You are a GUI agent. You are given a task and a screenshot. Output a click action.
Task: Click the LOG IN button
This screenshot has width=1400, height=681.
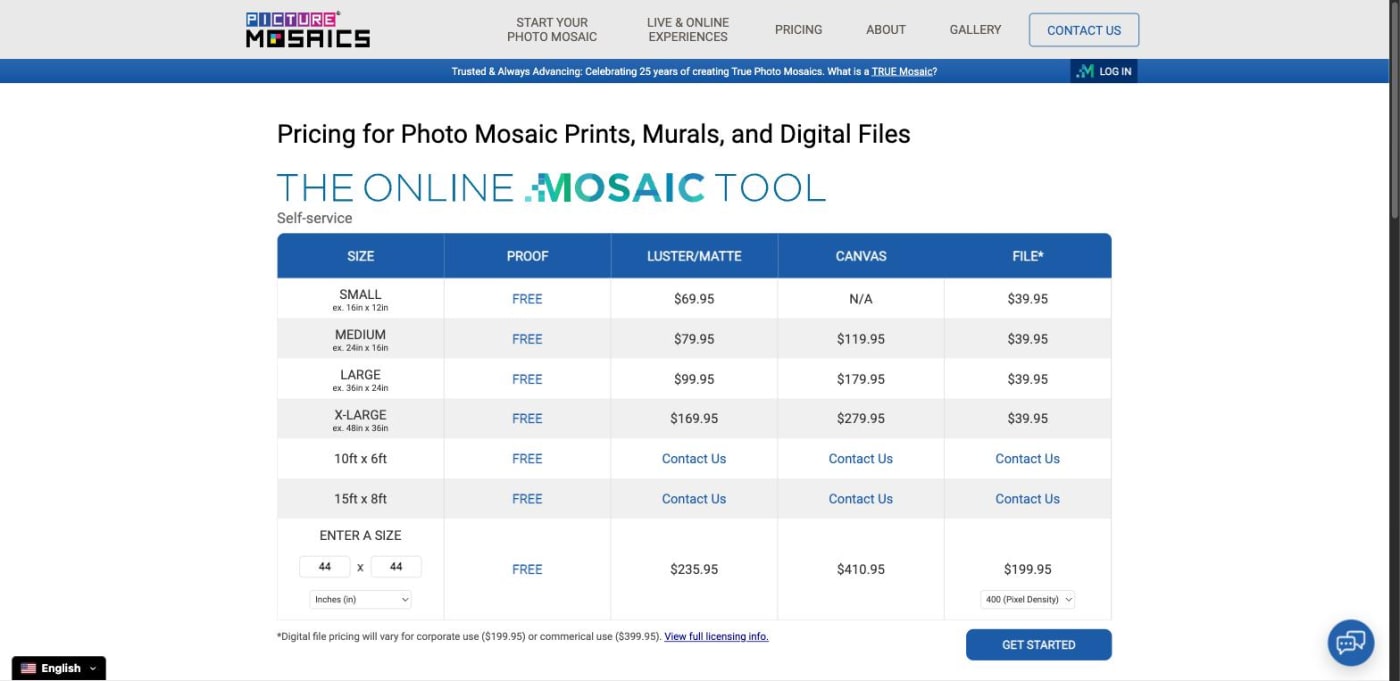1104,71
